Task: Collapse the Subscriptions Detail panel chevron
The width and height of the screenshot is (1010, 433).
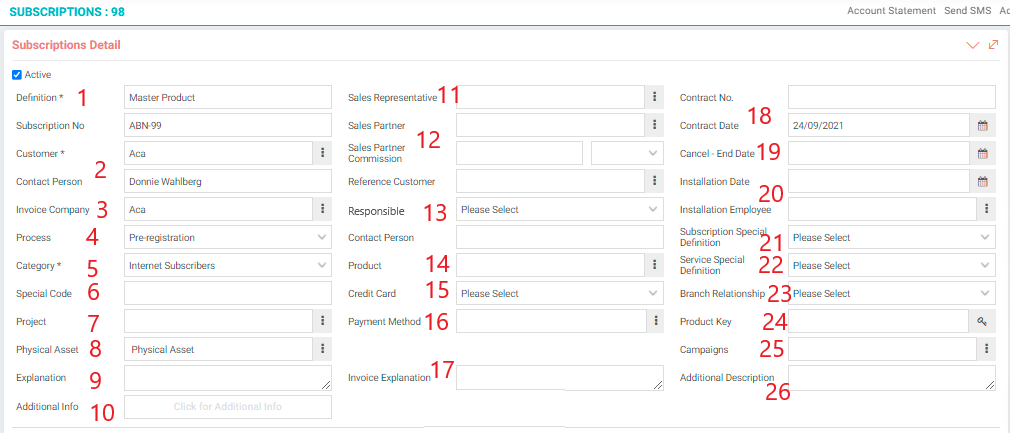Action: pyautogui.click(x=973, y=45)
